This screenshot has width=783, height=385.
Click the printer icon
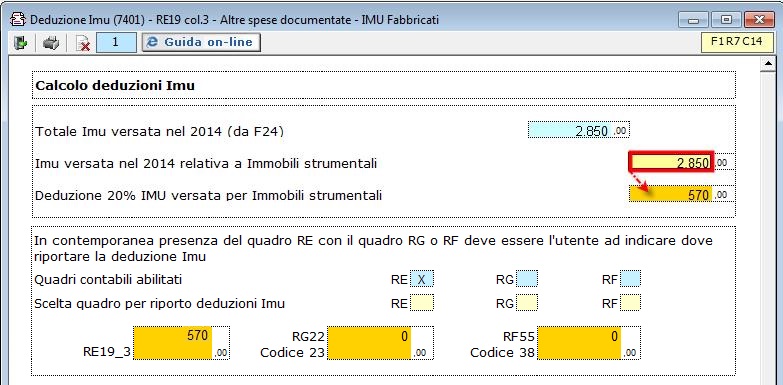coord(50,43)
